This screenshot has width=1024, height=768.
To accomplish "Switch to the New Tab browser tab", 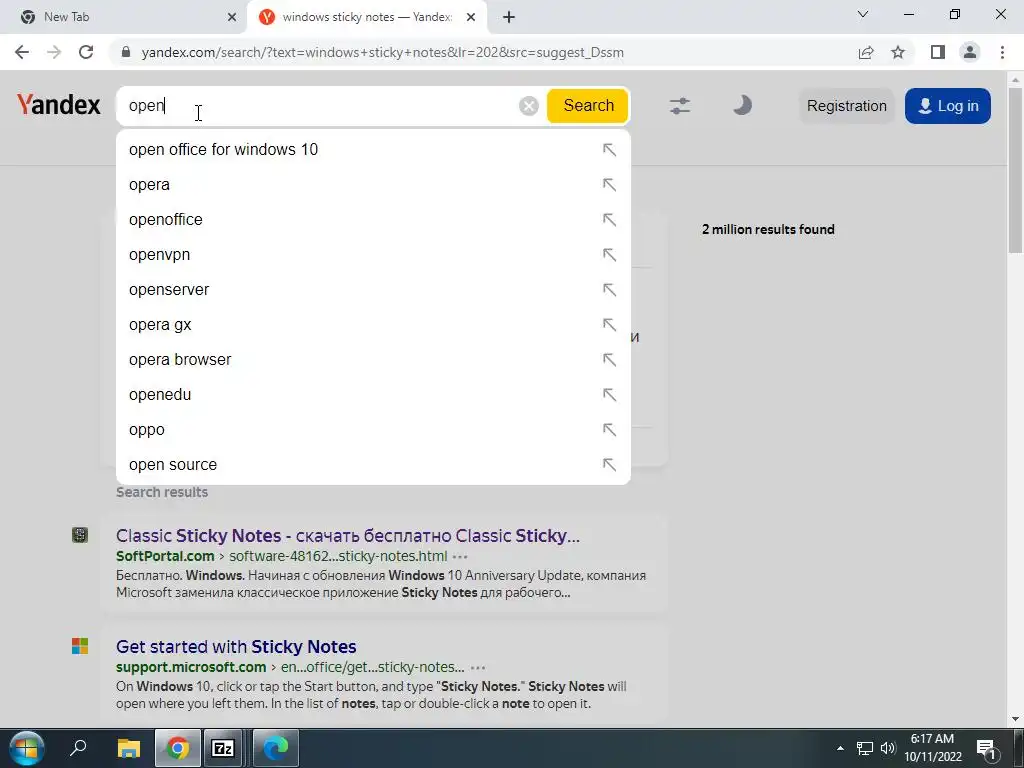I will click(x=123, y=17).
